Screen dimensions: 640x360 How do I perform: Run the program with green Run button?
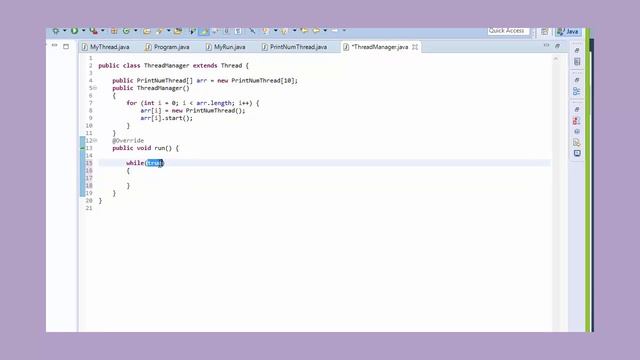tap(74, 31)
